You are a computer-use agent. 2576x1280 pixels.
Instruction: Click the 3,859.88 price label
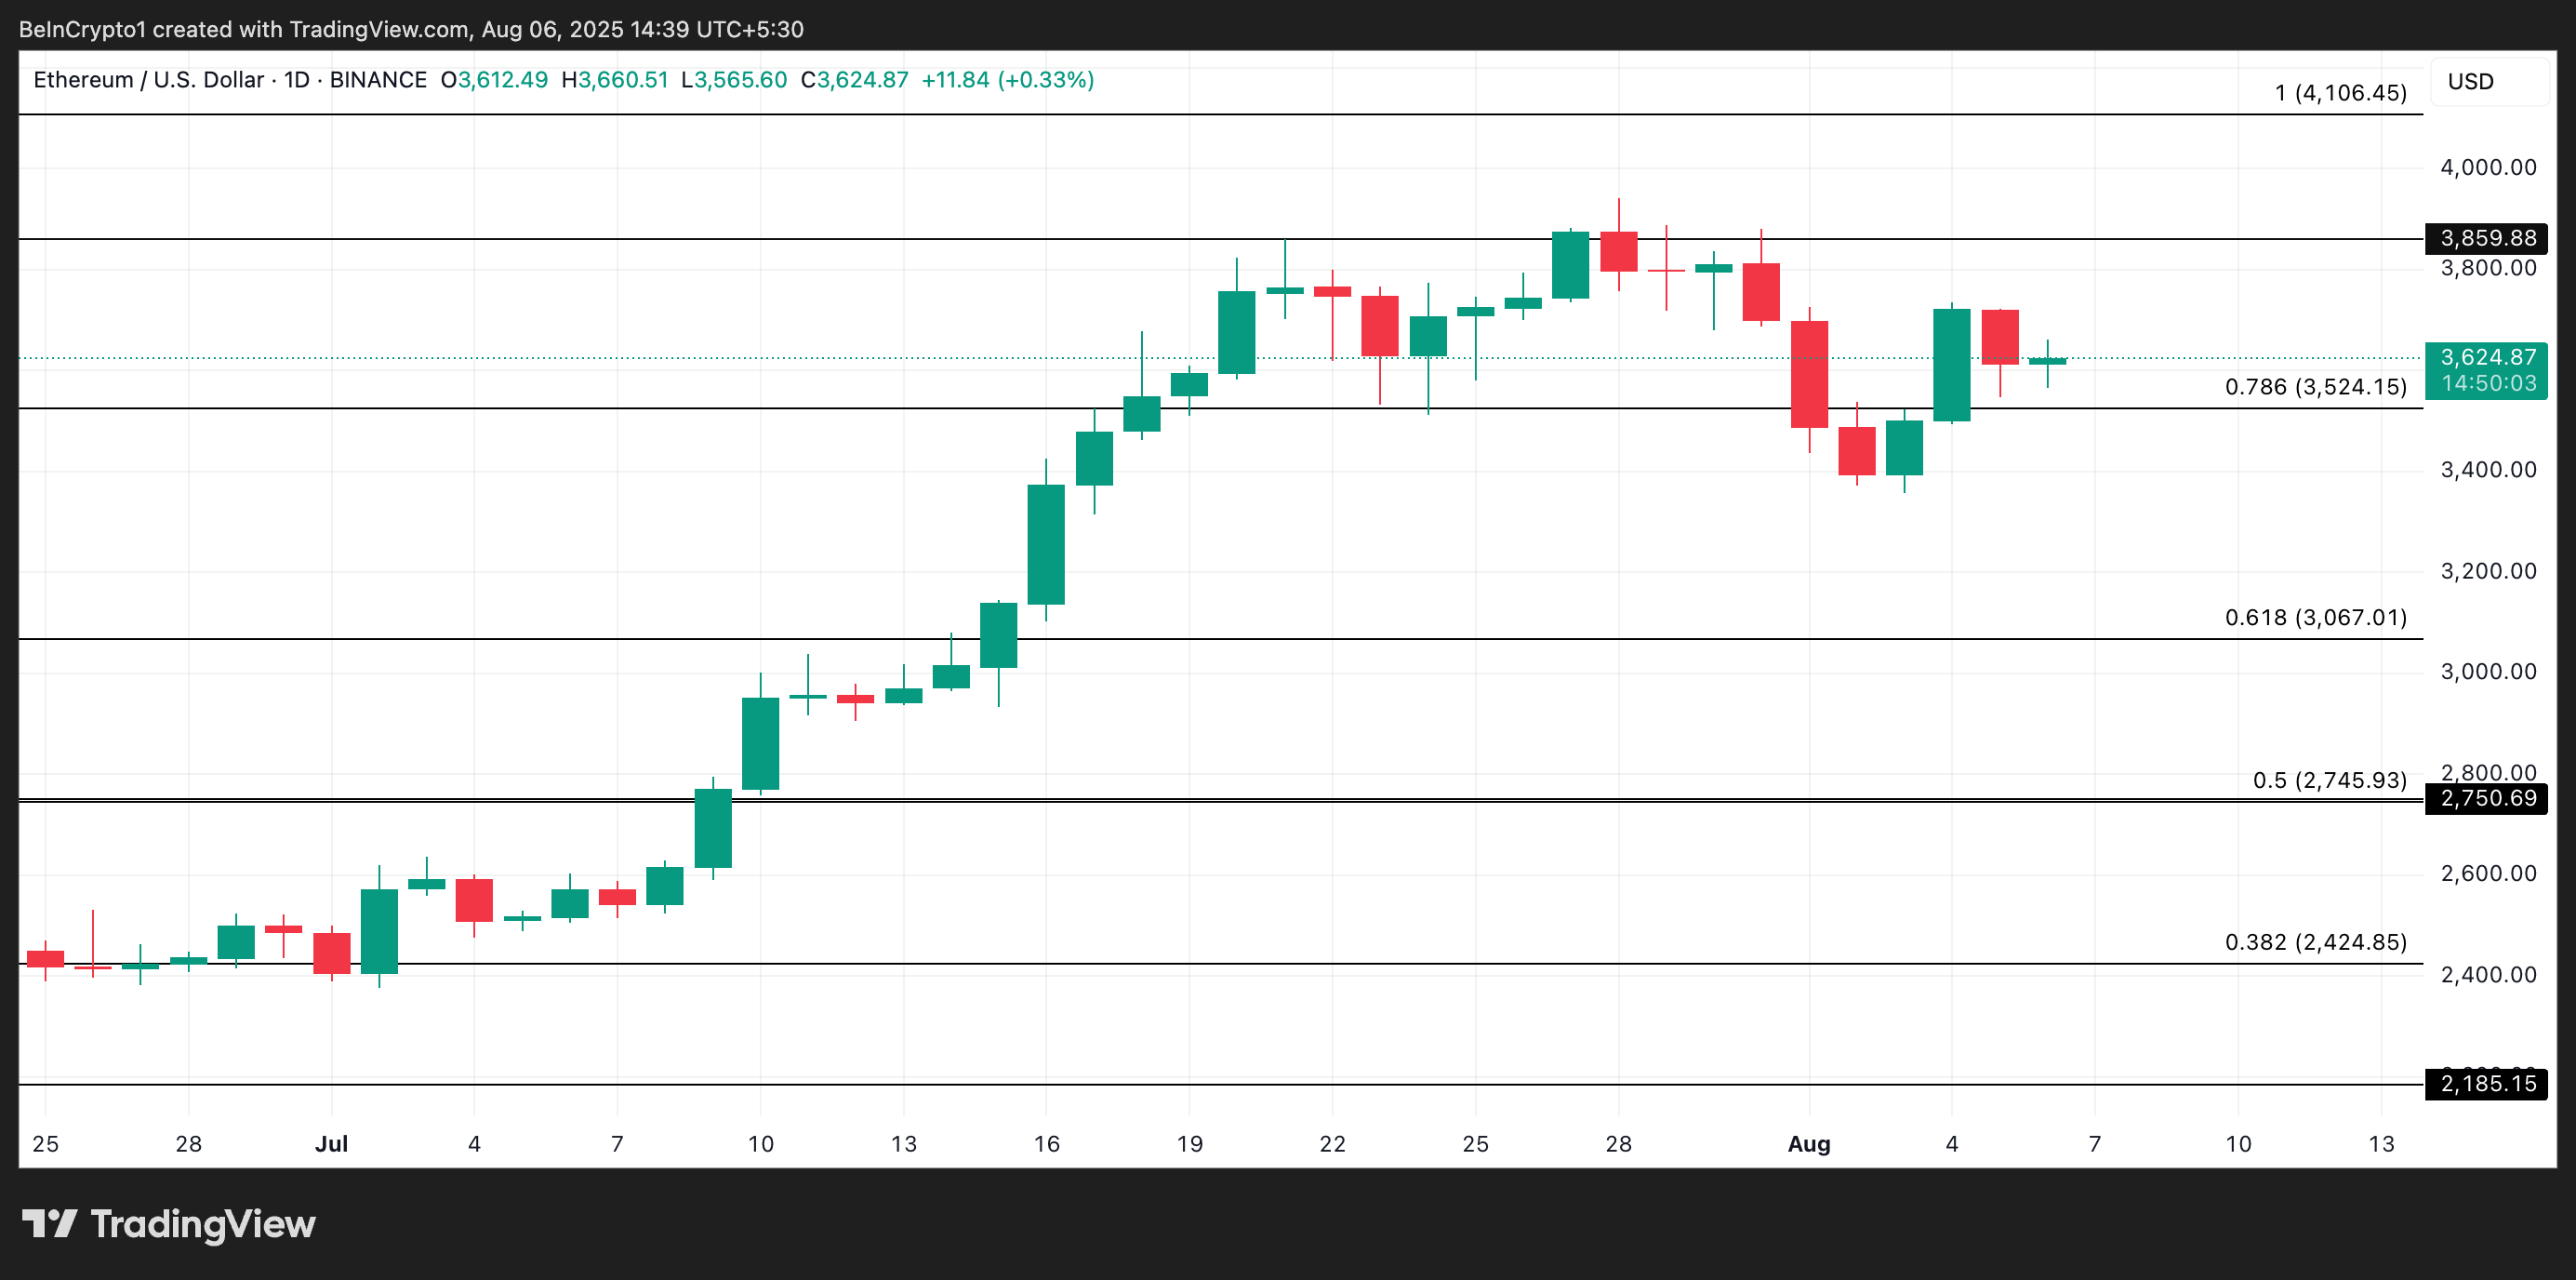[2486, 238]
